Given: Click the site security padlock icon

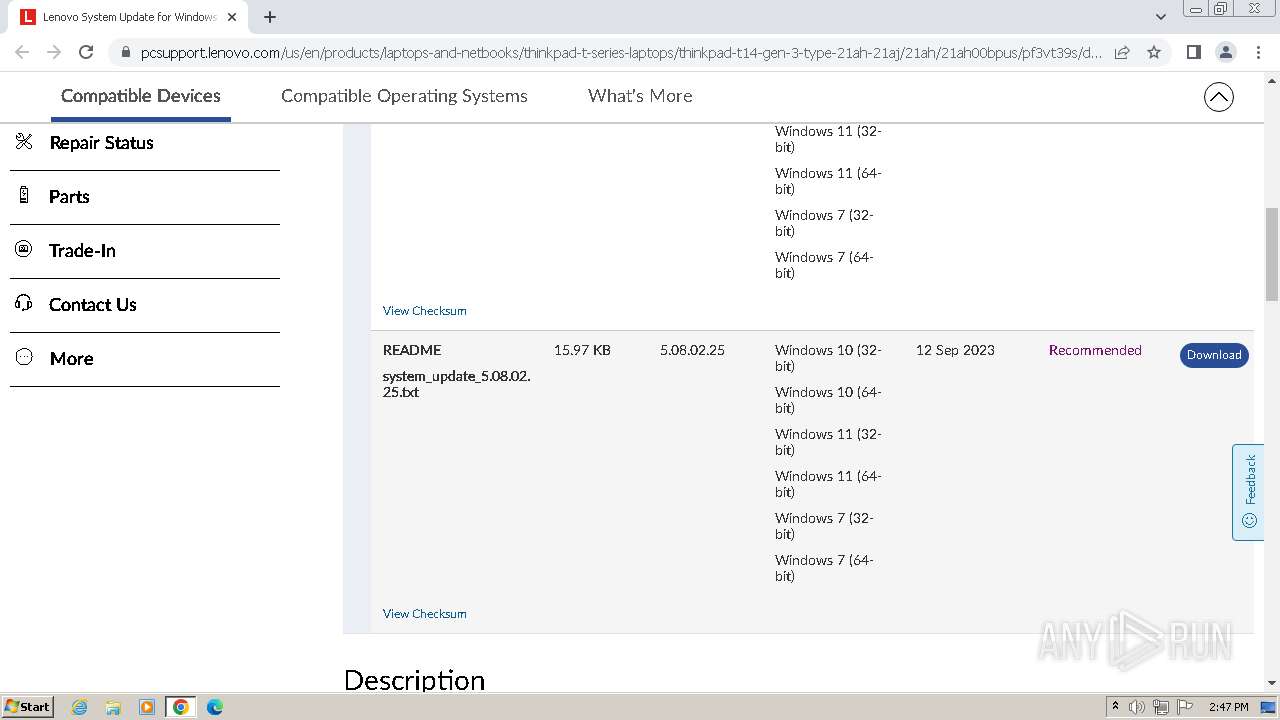Looking at the screenshot, I should pos(125,53).
